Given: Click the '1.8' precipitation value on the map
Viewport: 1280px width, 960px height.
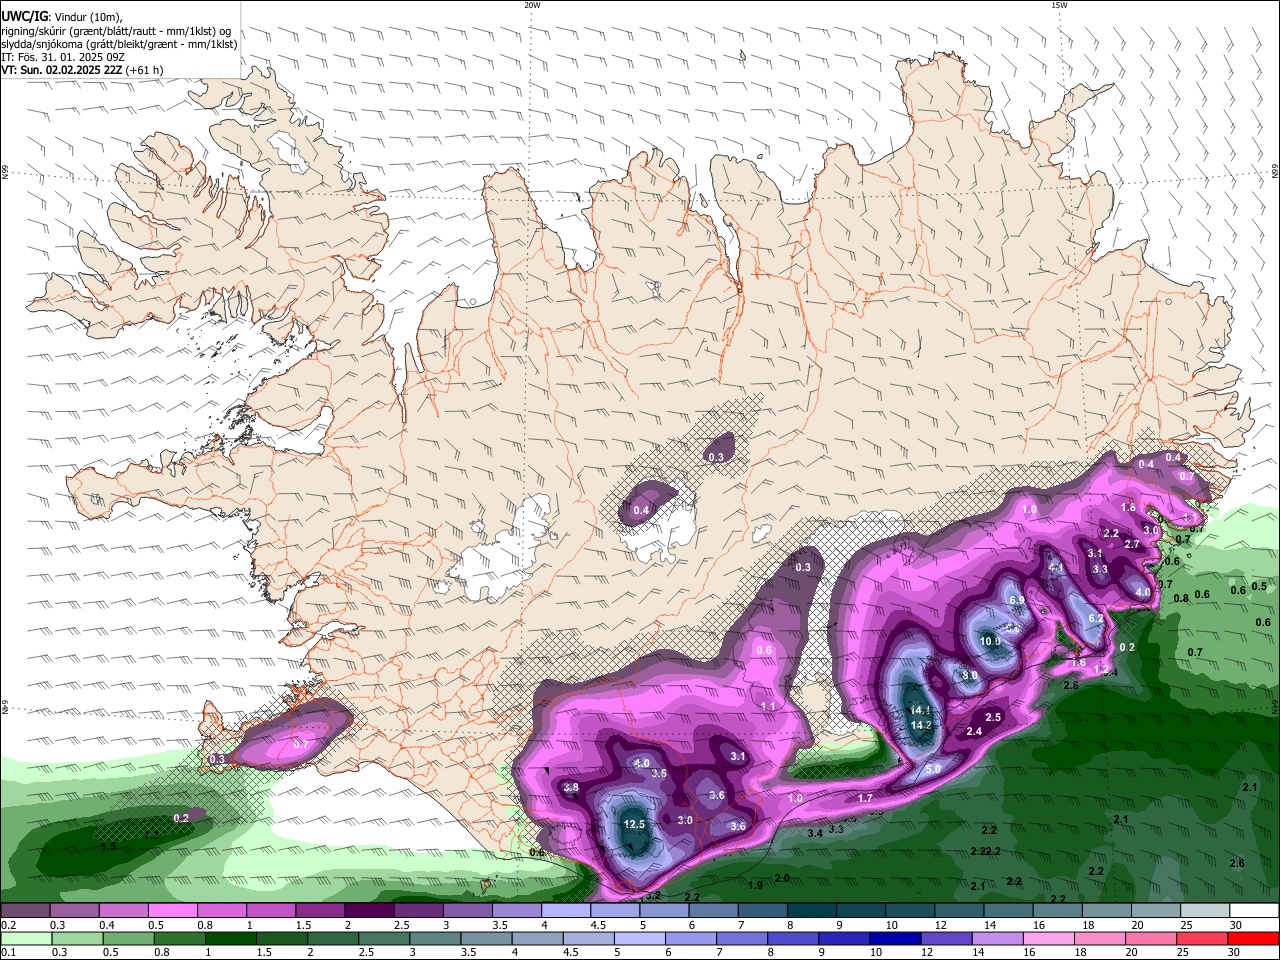Looking at the screenshot, I should [1128, 508].
